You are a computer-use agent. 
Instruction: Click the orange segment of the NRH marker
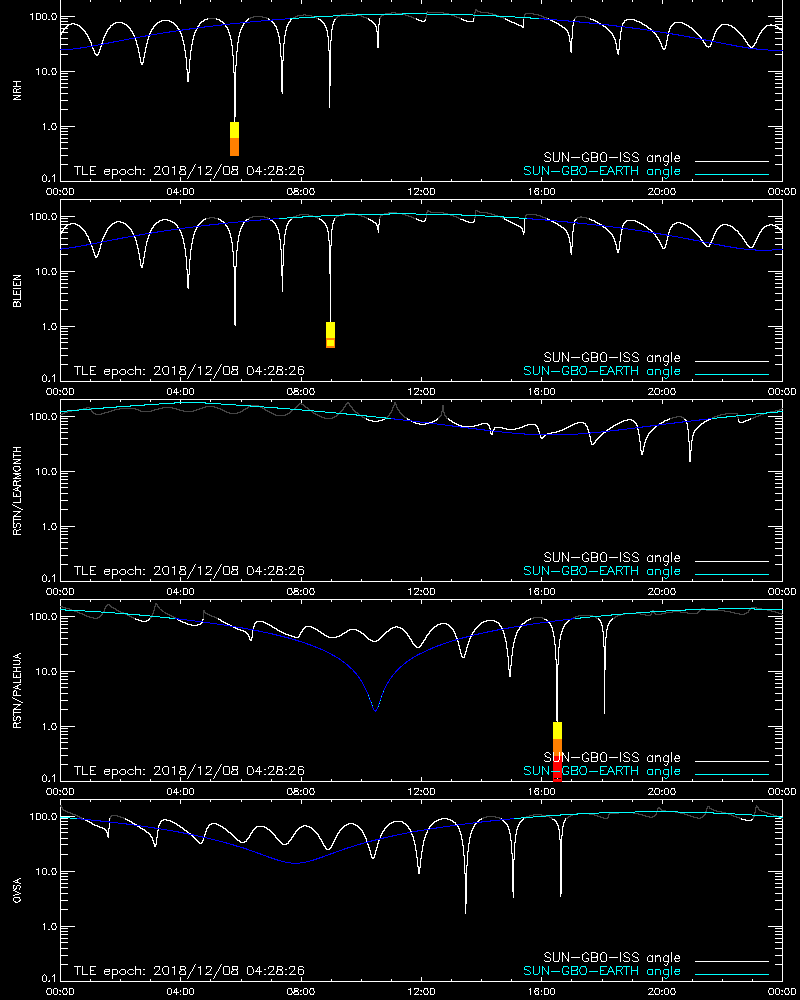(235, 147)
